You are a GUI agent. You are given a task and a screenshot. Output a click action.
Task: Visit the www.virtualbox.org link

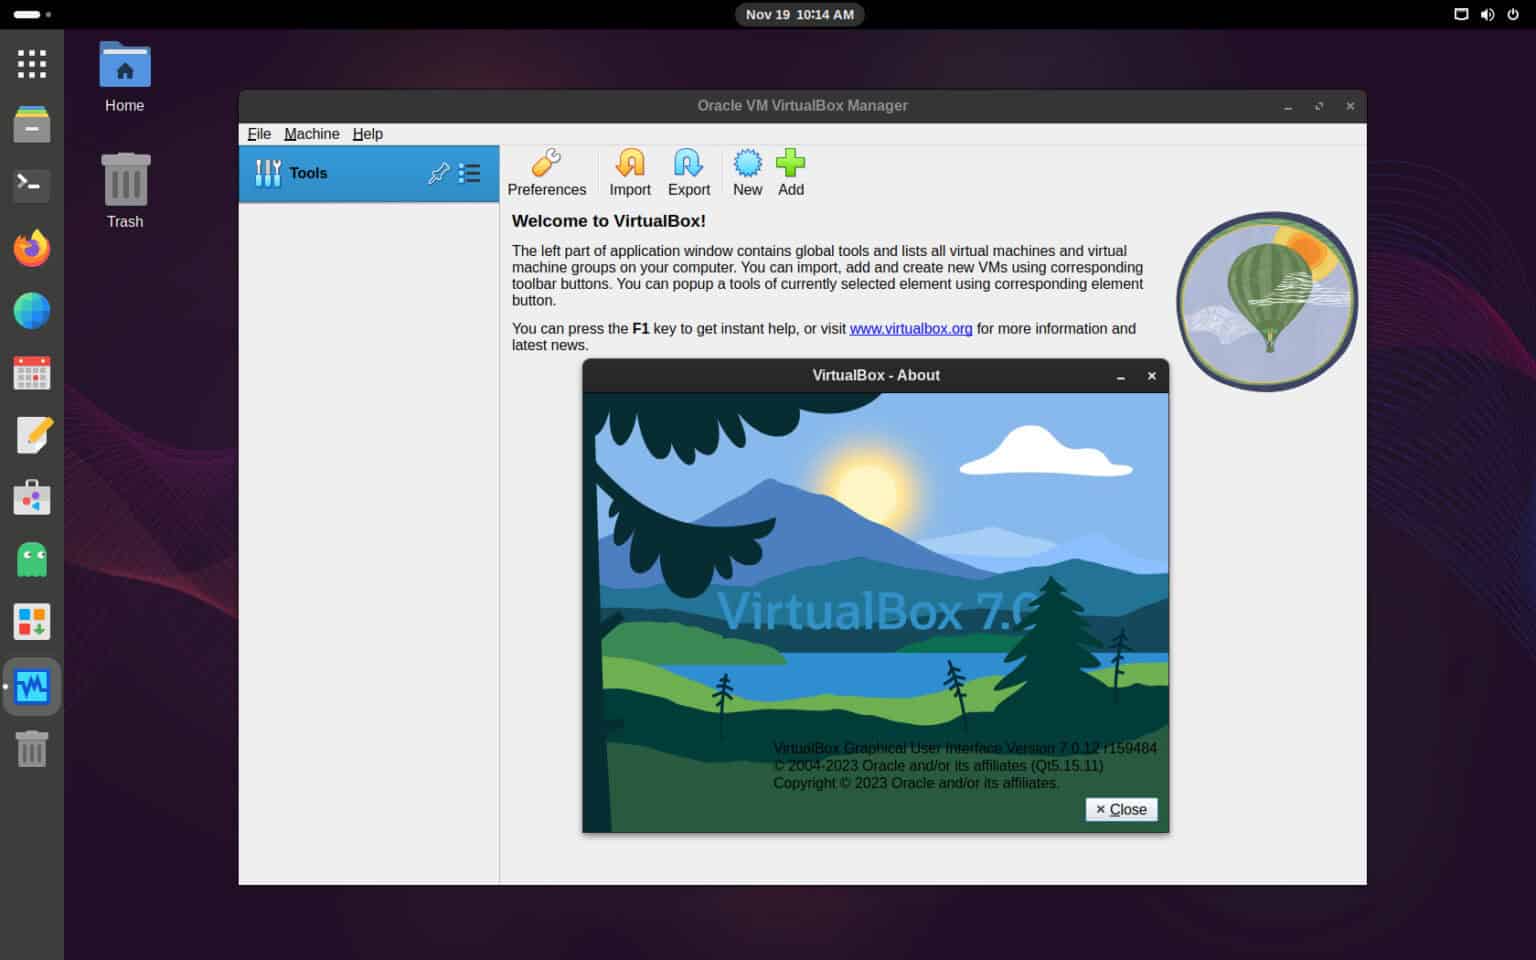pyautogui.click(x=910, y=328)
